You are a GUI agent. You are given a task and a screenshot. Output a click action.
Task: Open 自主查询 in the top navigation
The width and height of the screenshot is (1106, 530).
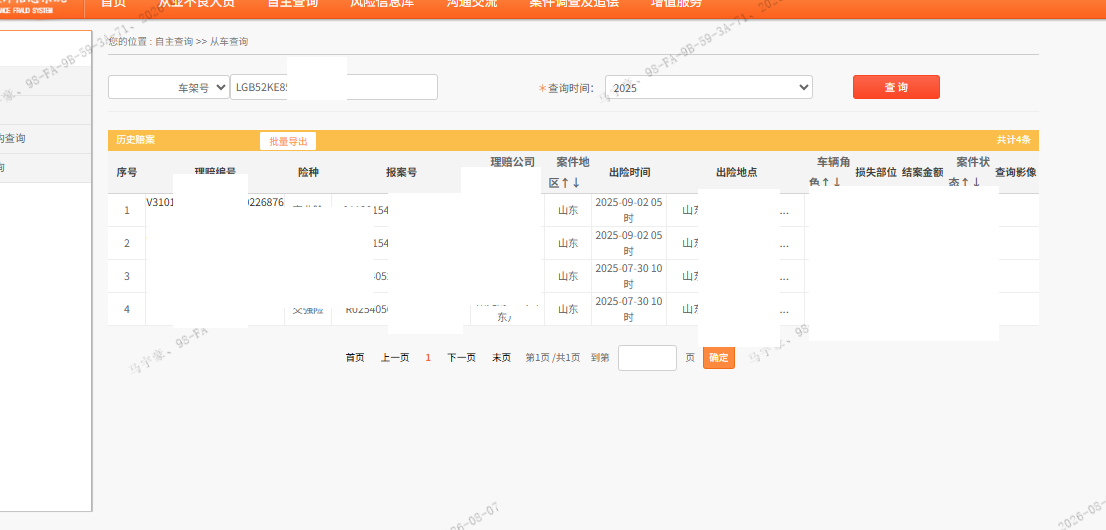[x=293, y=3]
